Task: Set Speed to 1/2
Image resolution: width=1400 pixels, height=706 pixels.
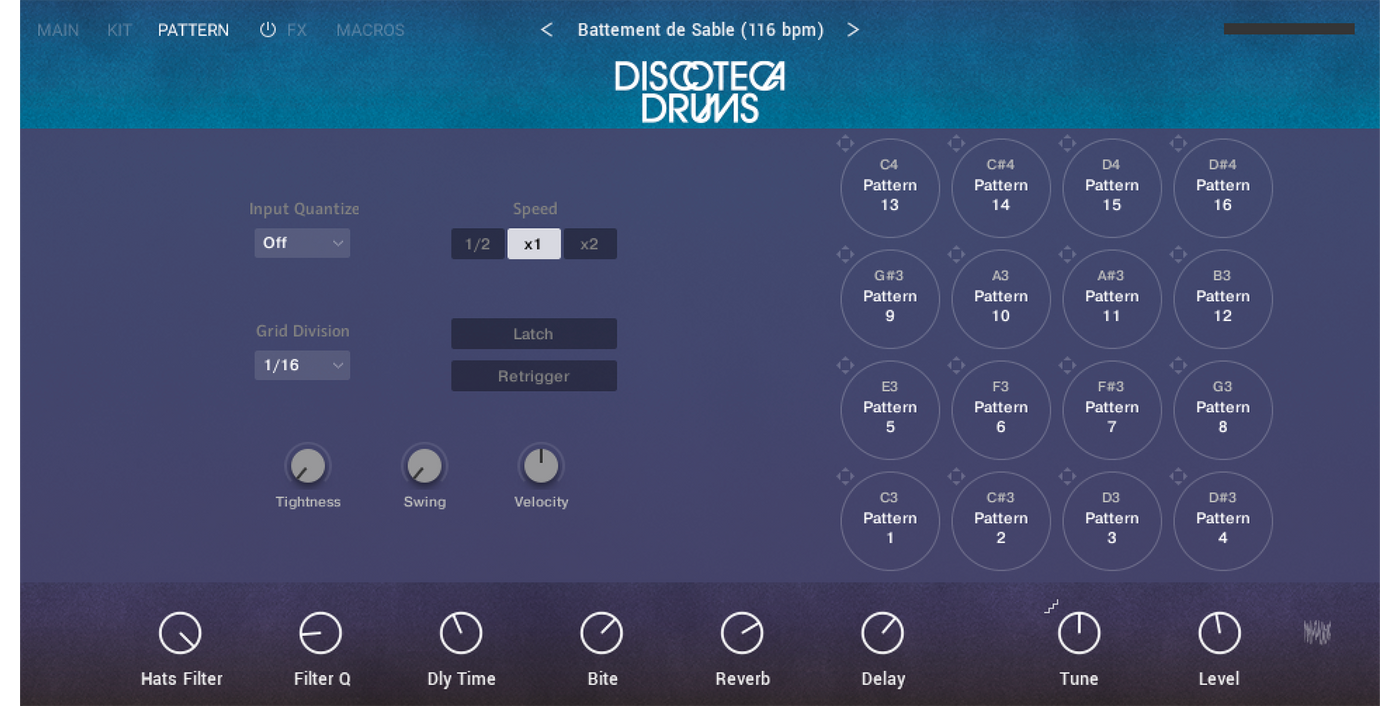Action: [478, 244]
